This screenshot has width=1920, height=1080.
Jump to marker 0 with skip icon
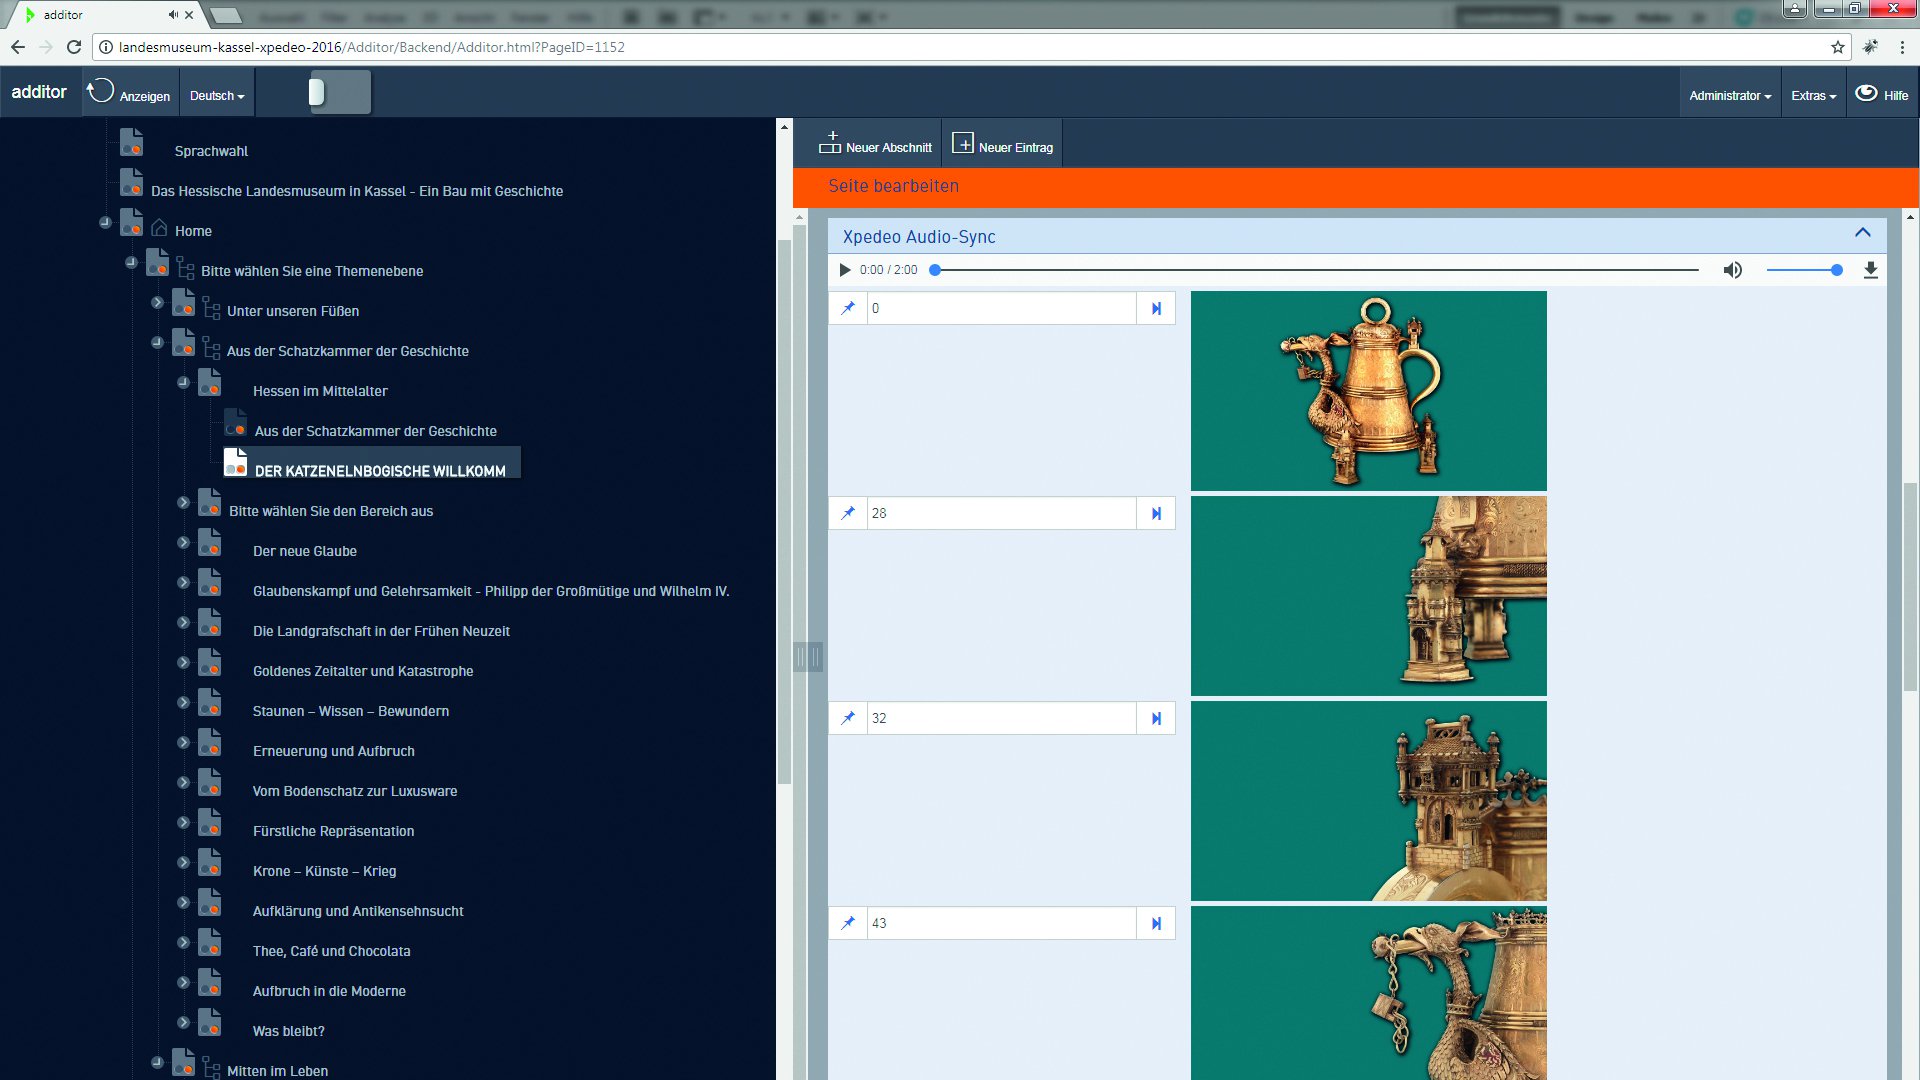(1156, 308)
